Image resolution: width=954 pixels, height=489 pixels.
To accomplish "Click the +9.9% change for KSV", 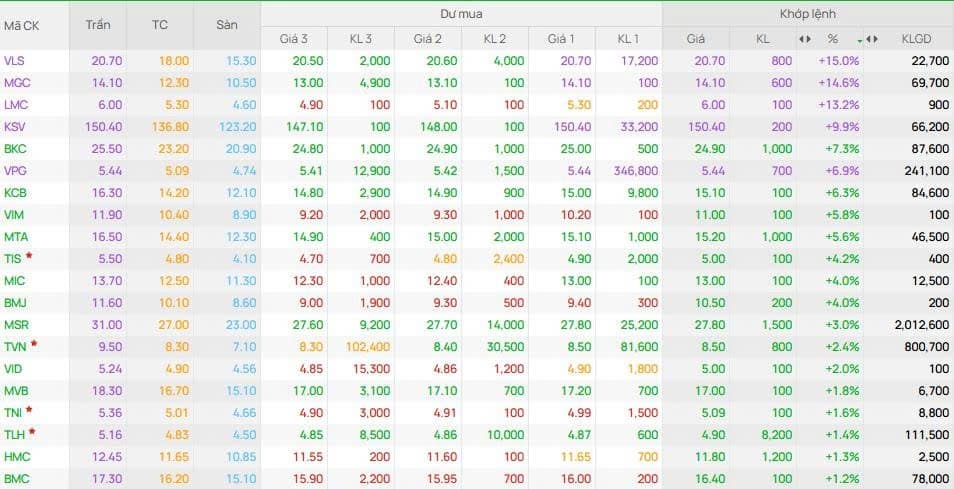I will [x=844, y=127].
